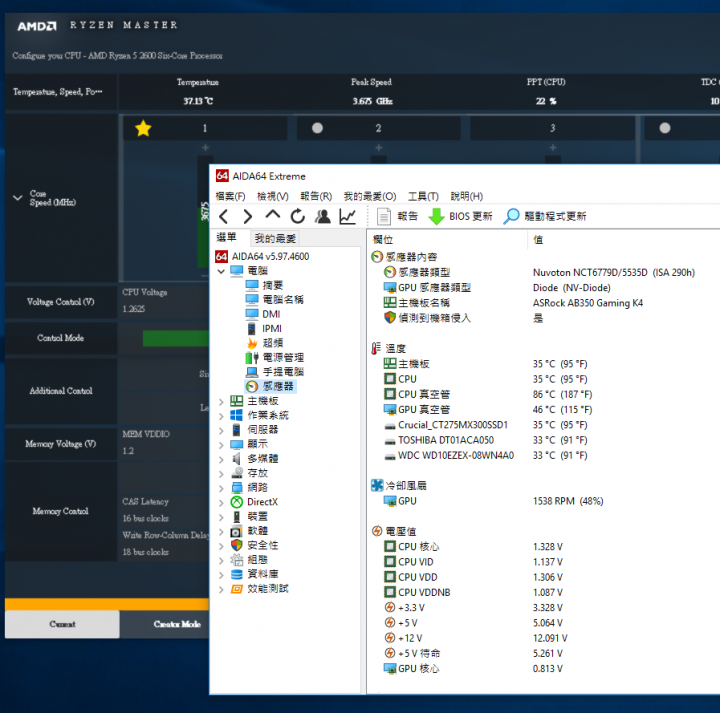Select the 摘要 summary tree item

[x=264, y=285]
